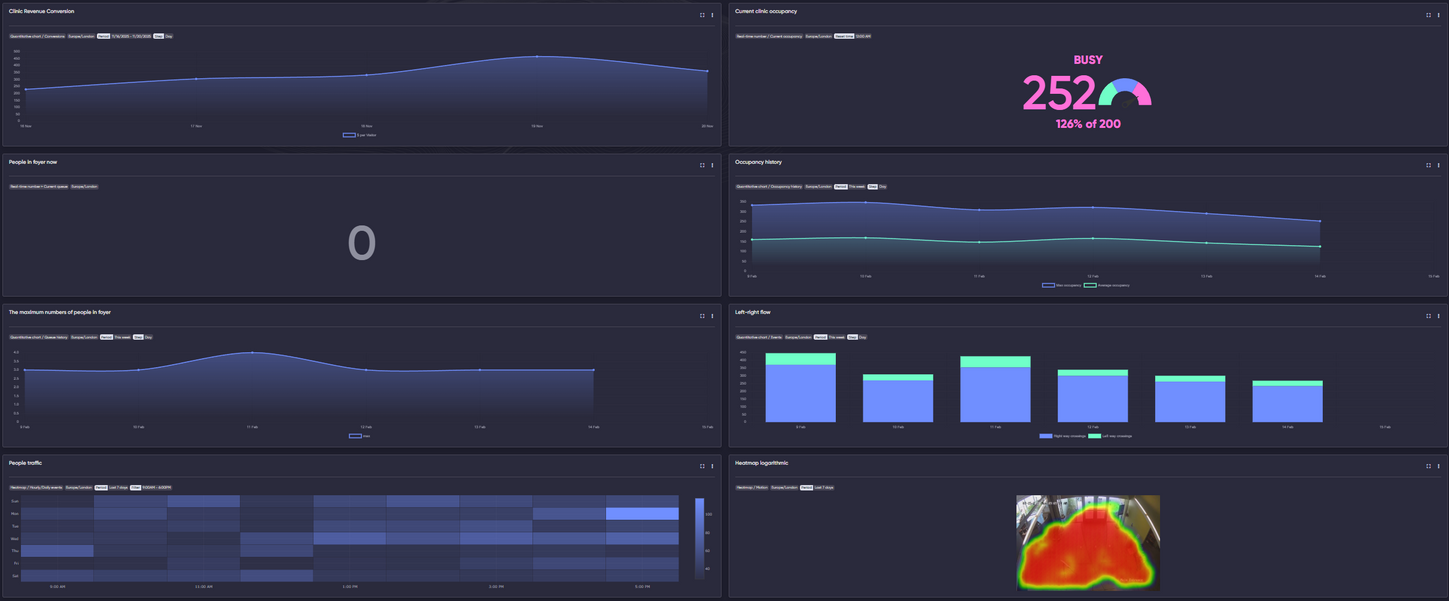Toggle Left way crossings legend item

pyautogui.click(x=1110, y=436)
